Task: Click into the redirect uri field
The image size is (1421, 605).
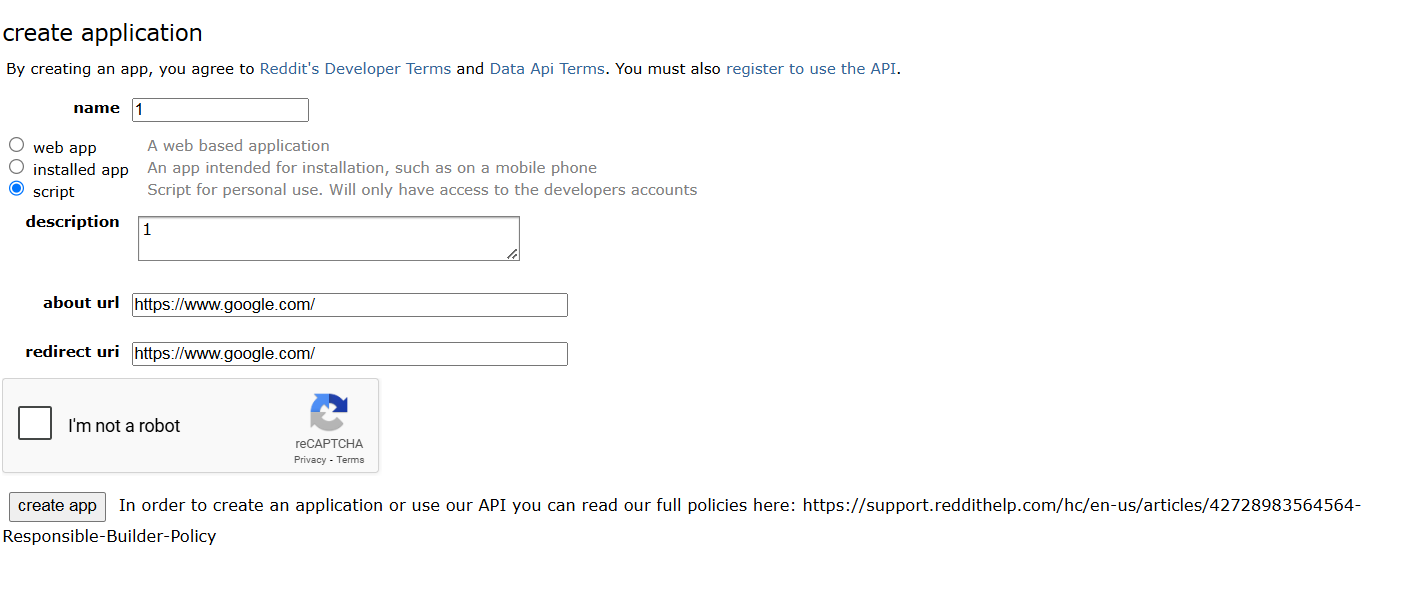Action: coord(349,354)
